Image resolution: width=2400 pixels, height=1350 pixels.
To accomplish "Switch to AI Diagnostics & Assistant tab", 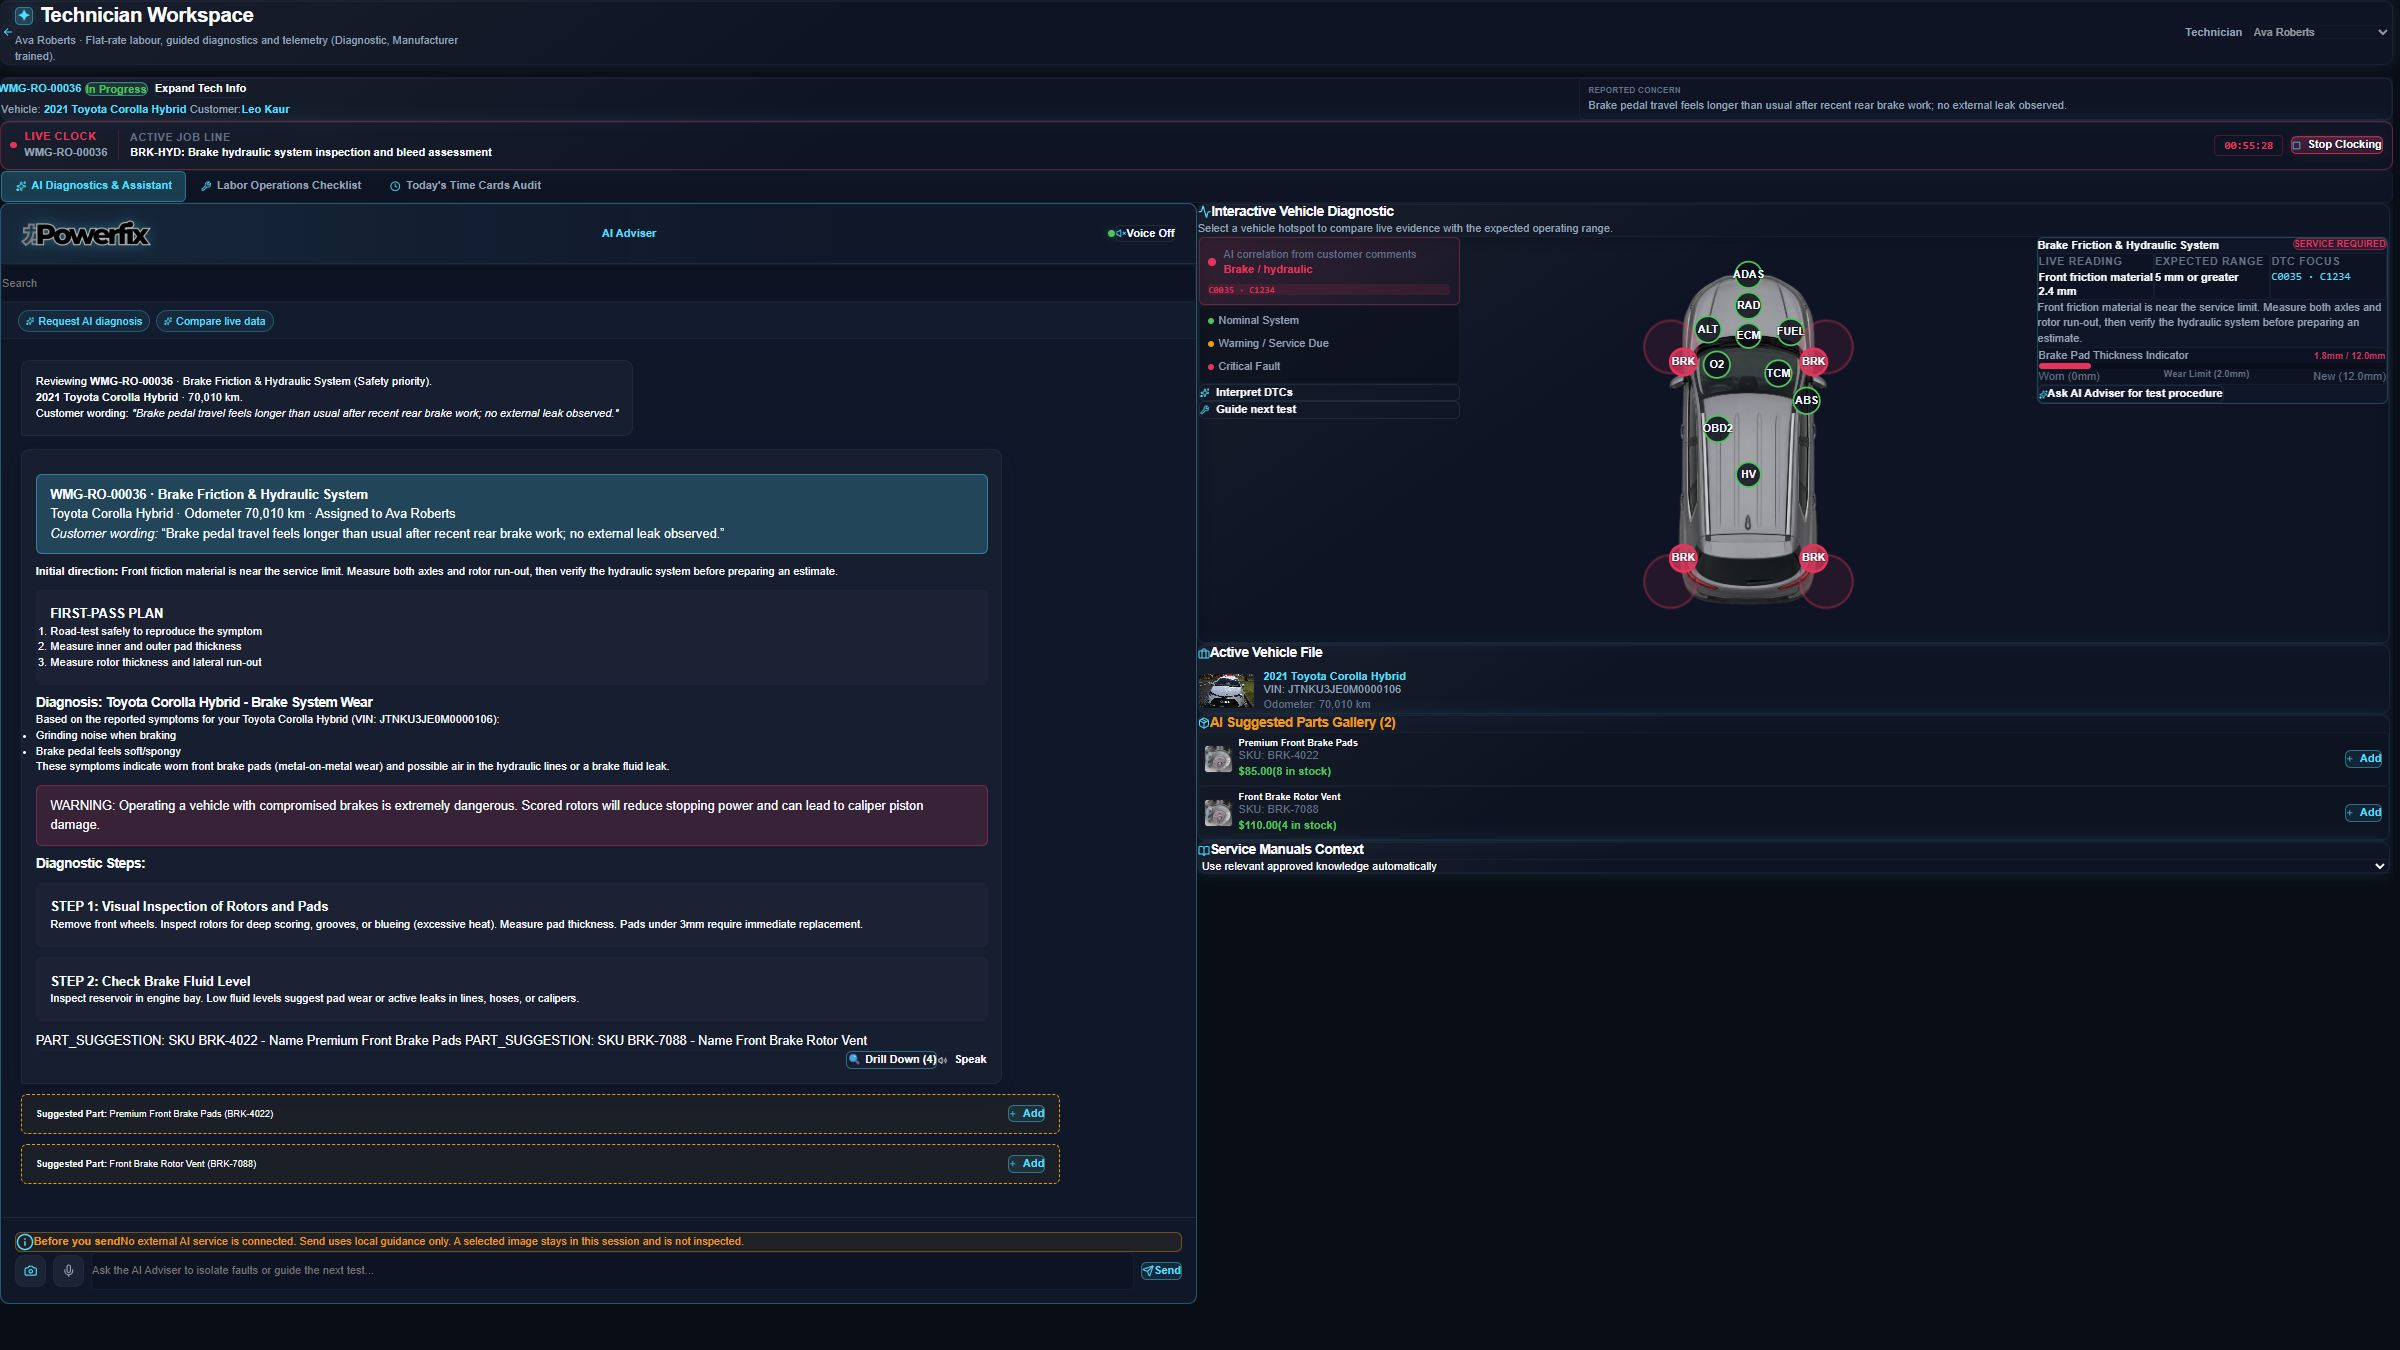I will coord(94,186).
